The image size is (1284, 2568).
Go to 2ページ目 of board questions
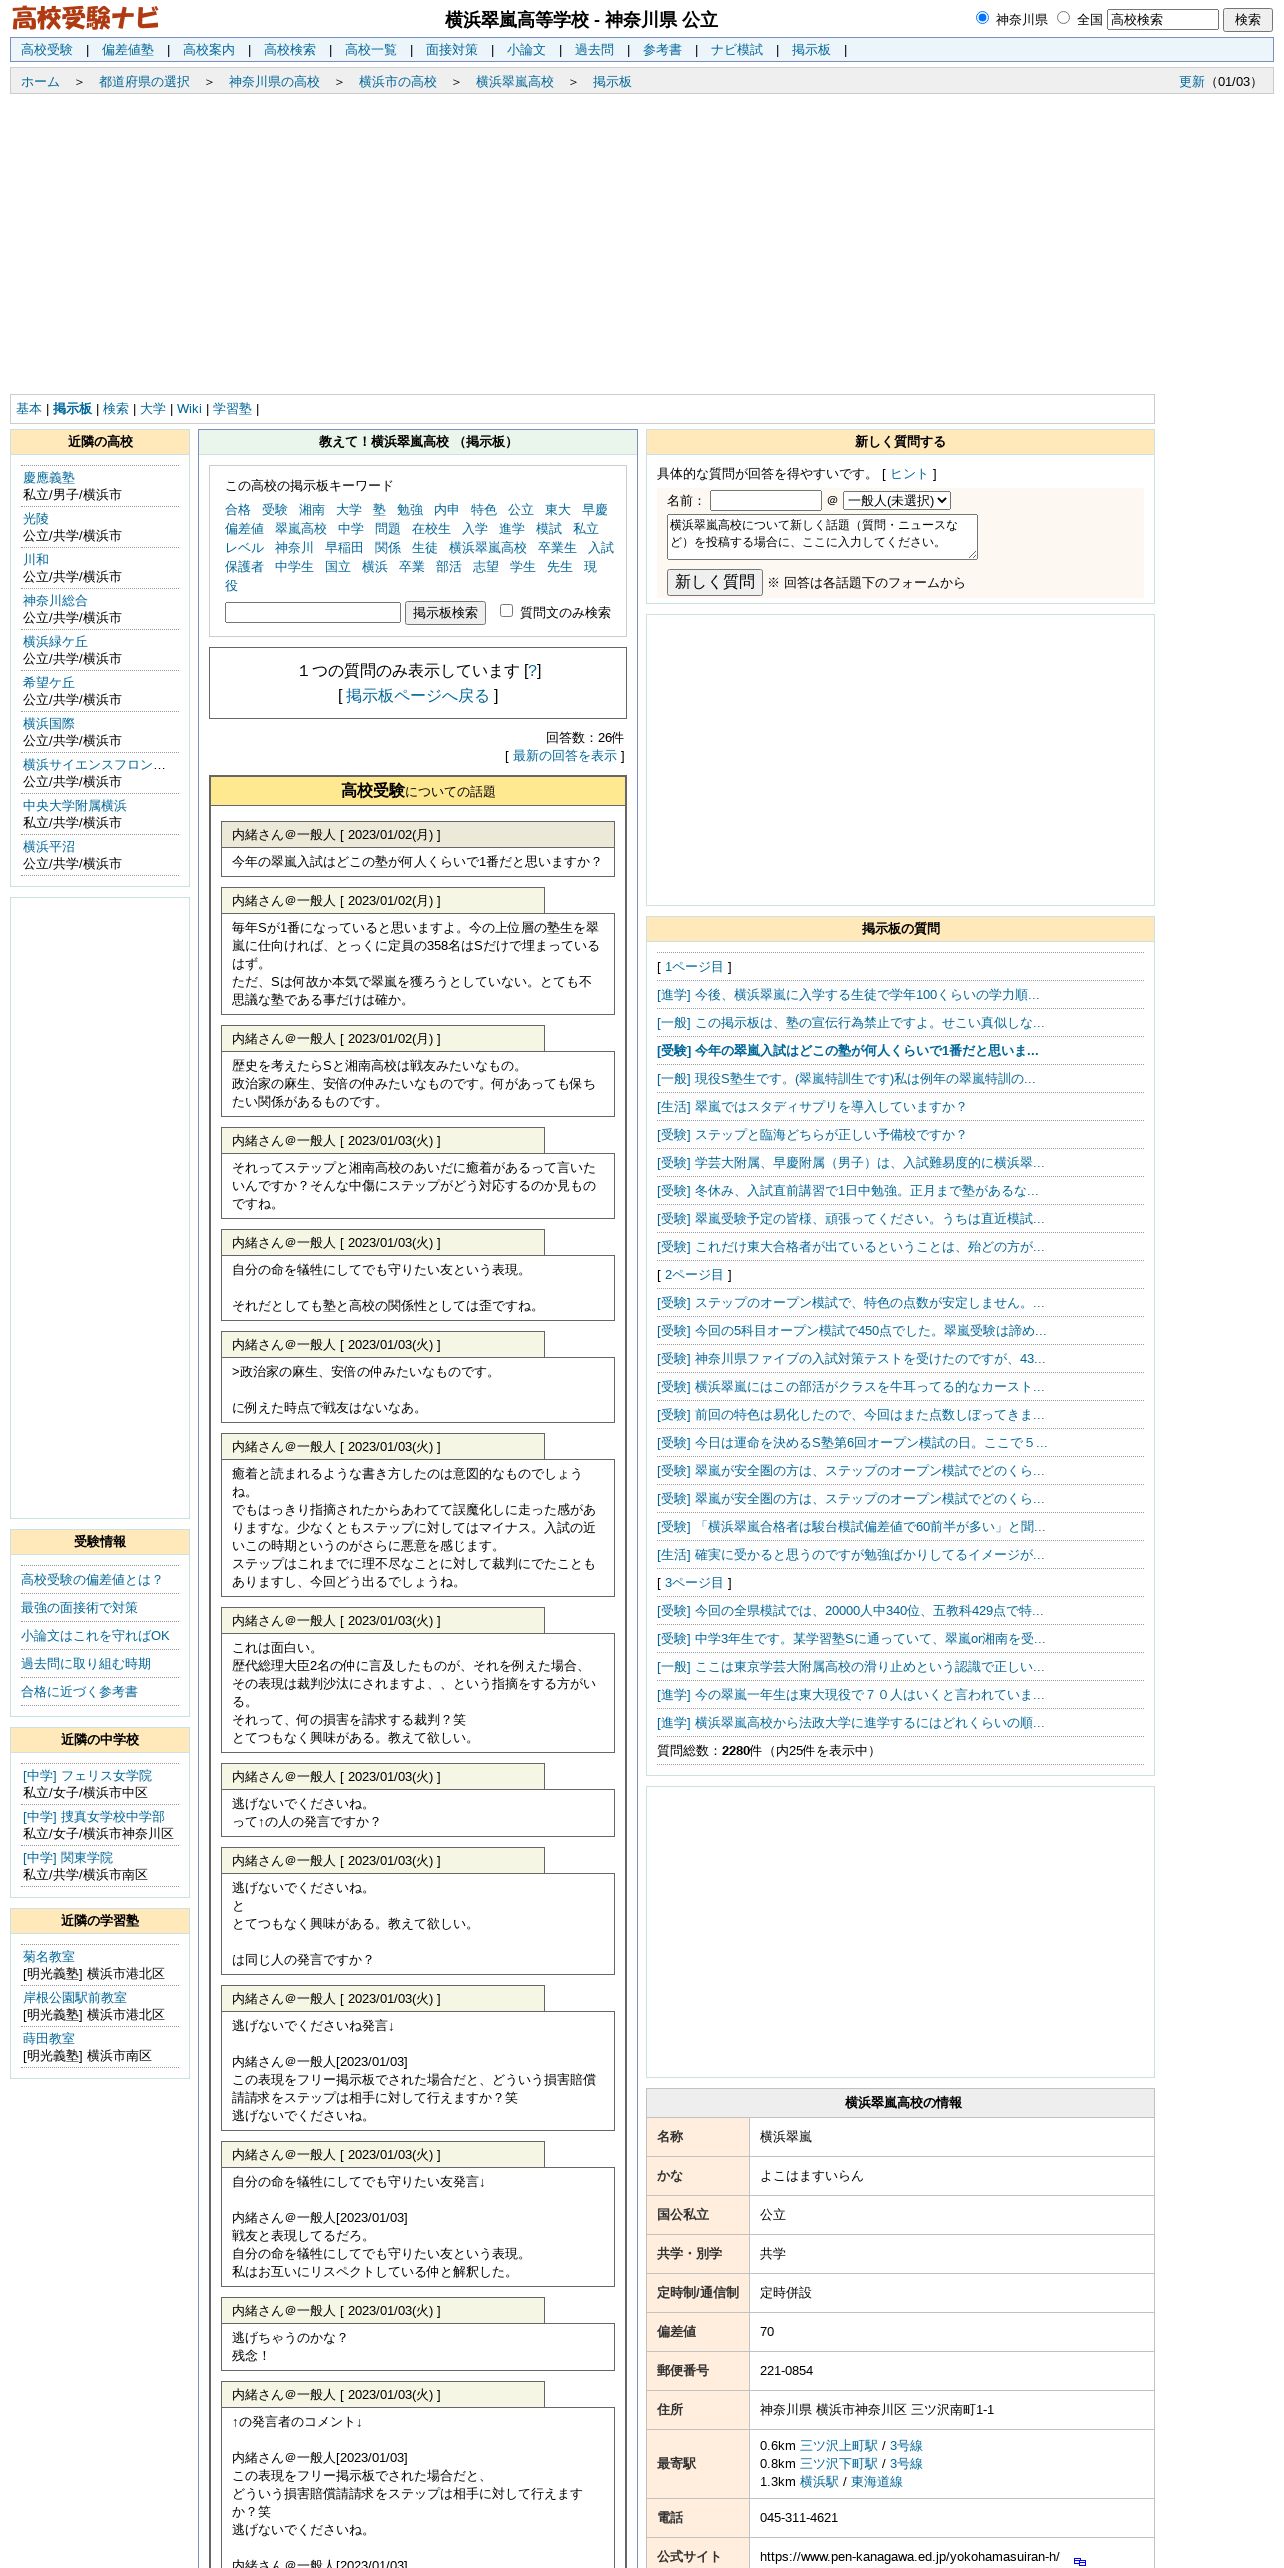point(694,1275)
